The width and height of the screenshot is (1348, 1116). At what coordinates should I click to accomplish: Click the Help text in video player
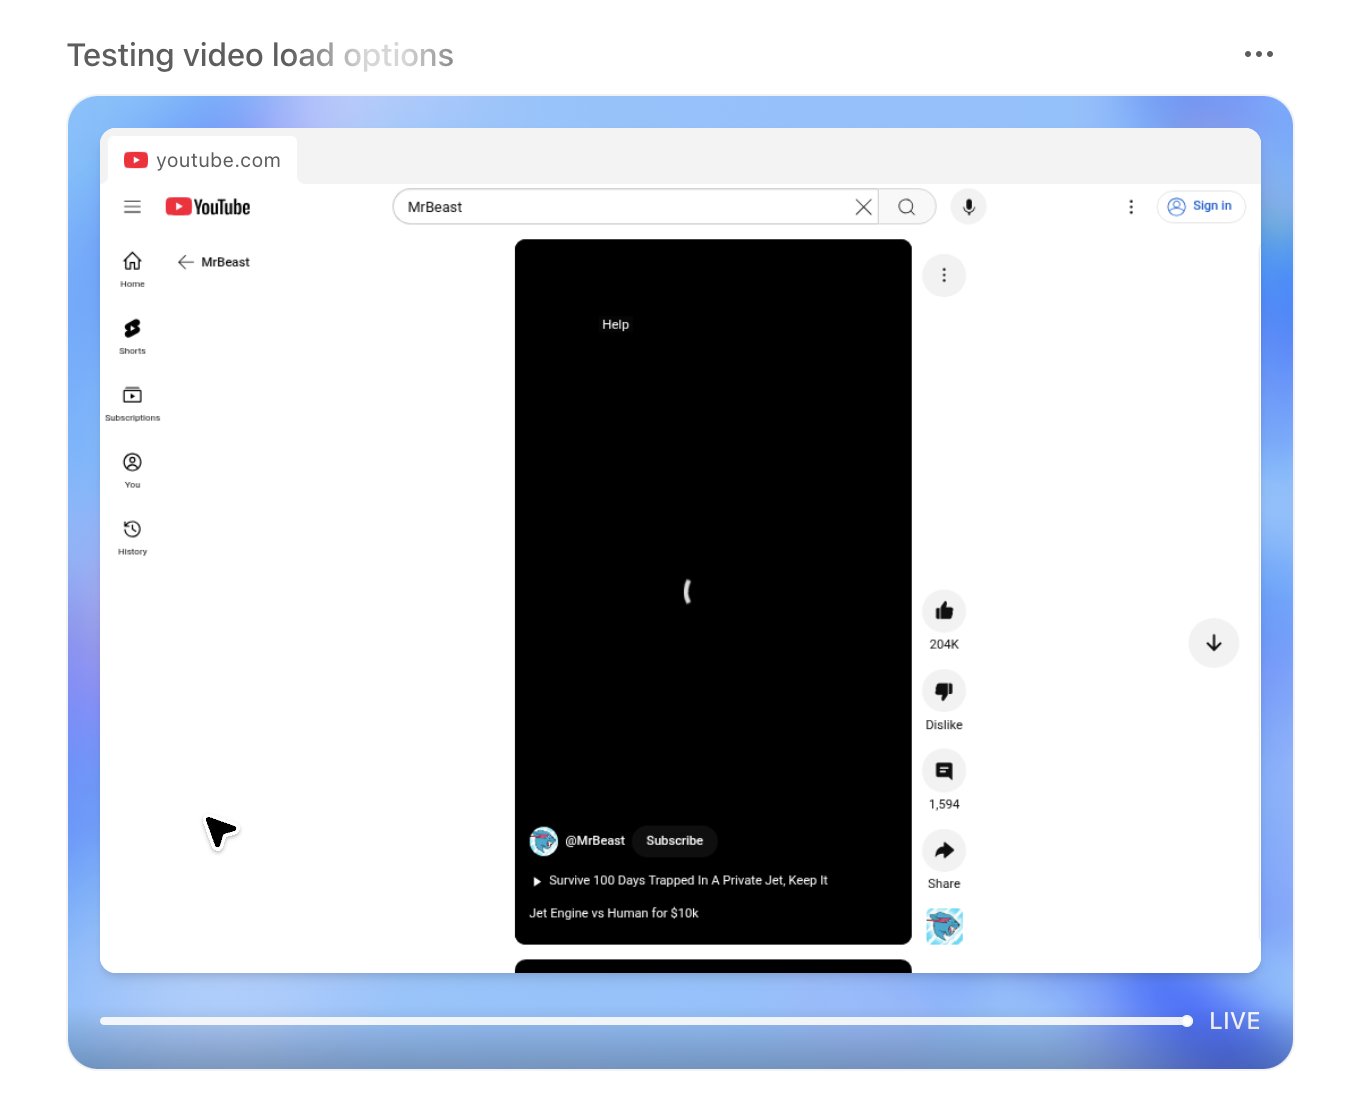tap(615, 325)
